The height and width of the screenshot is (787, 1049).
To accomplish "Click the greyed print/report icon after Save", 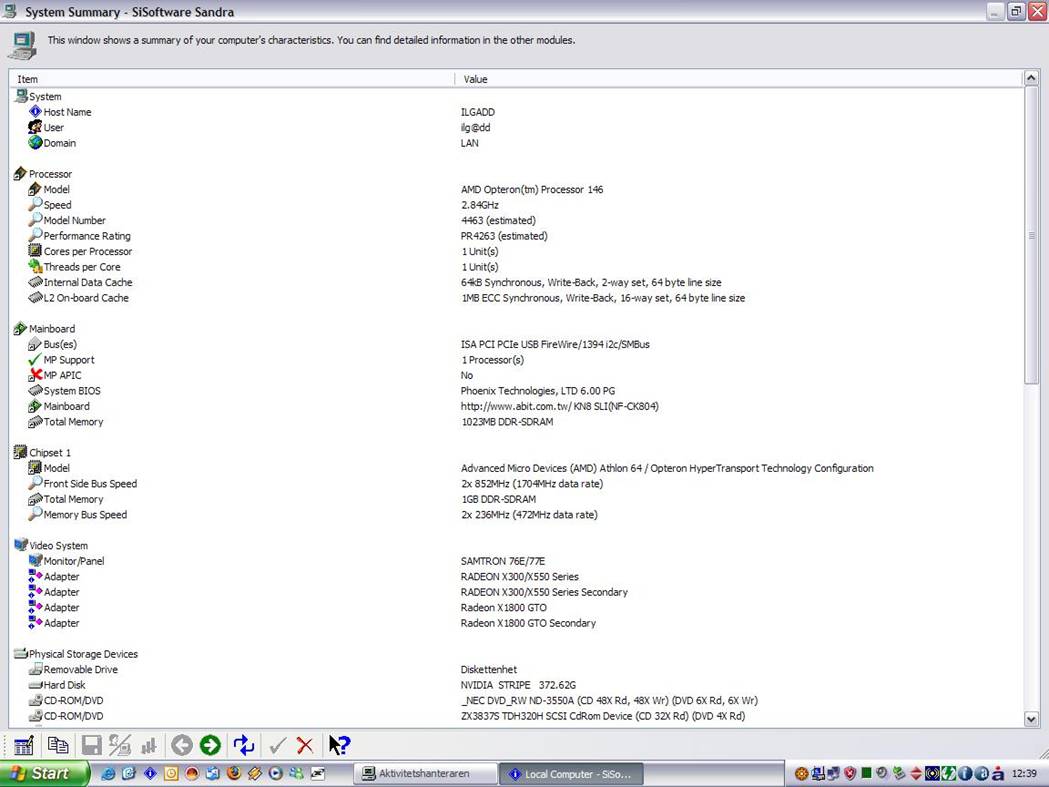I will pos(120,745).
